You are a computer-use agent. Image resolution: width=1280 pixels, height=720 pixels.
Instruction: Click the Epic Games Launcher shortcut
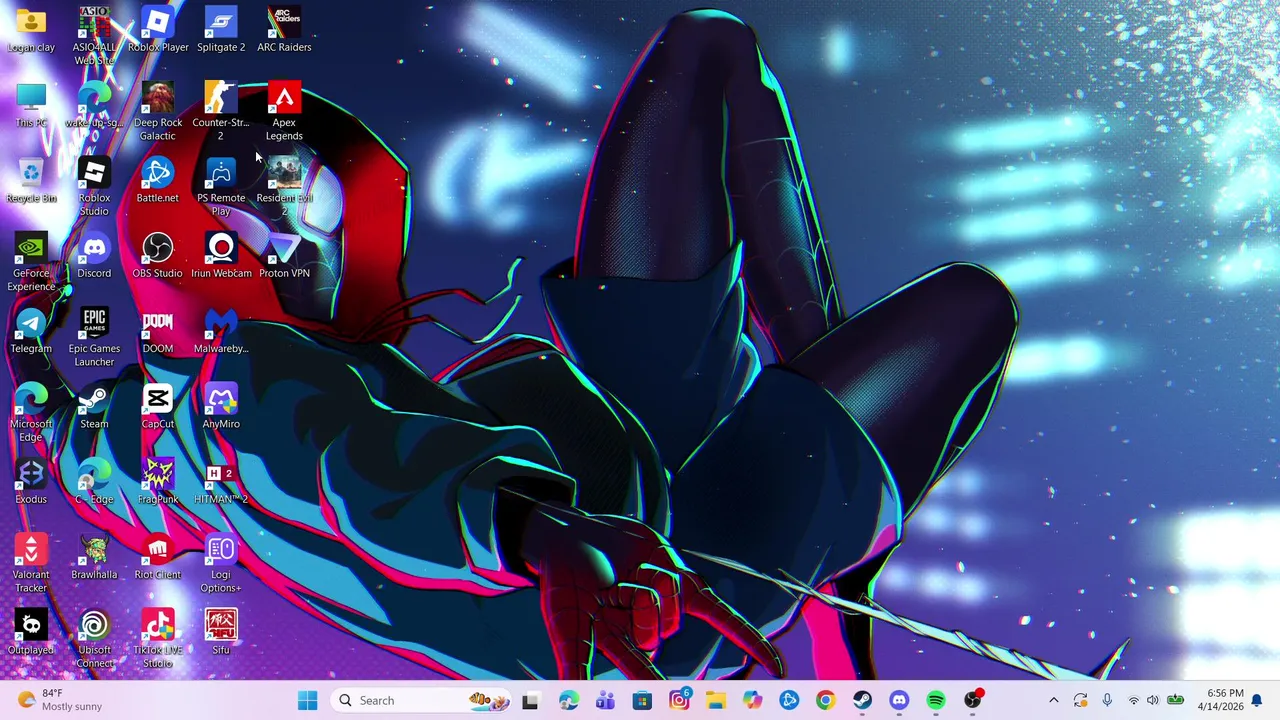pos(94,338)
